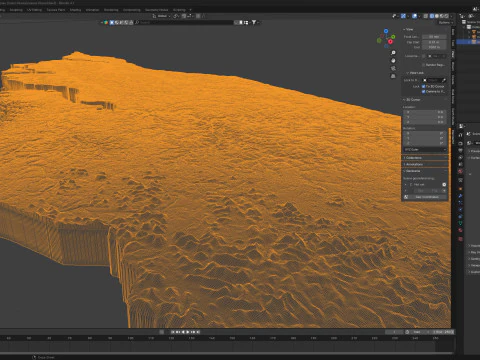Select wireframe viewport shading

[432, 16]
